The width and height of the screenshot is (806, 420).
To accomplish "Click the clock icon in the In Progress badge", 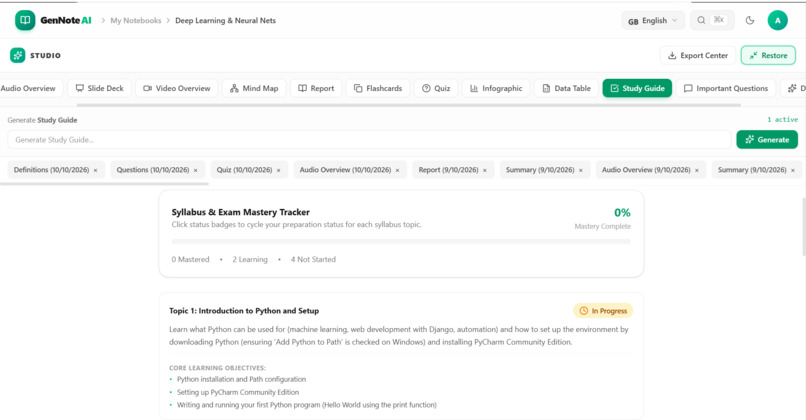I will point(583,311).
